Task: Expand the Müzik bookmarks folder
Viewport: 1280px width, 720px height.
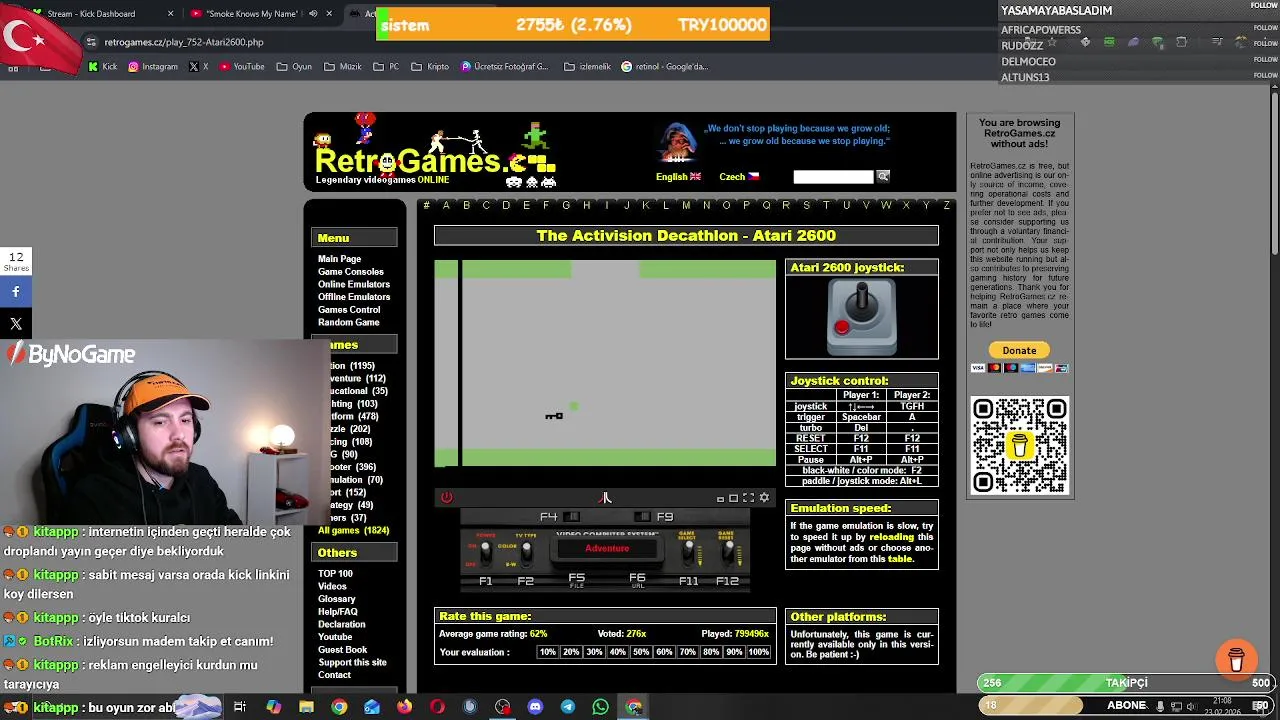Action: click(343, 67)
